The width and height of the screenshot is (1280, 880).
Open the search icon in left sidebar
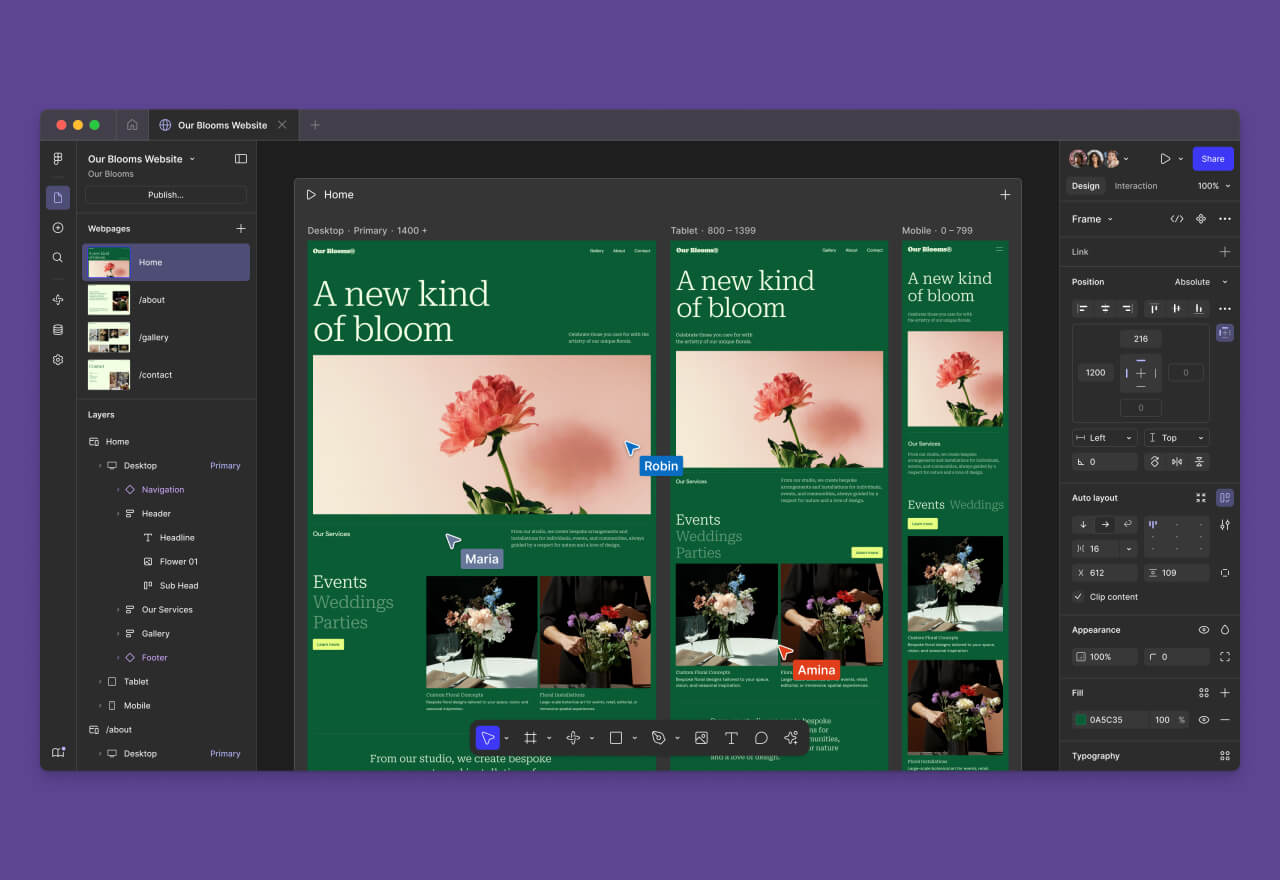pos(58,257)
